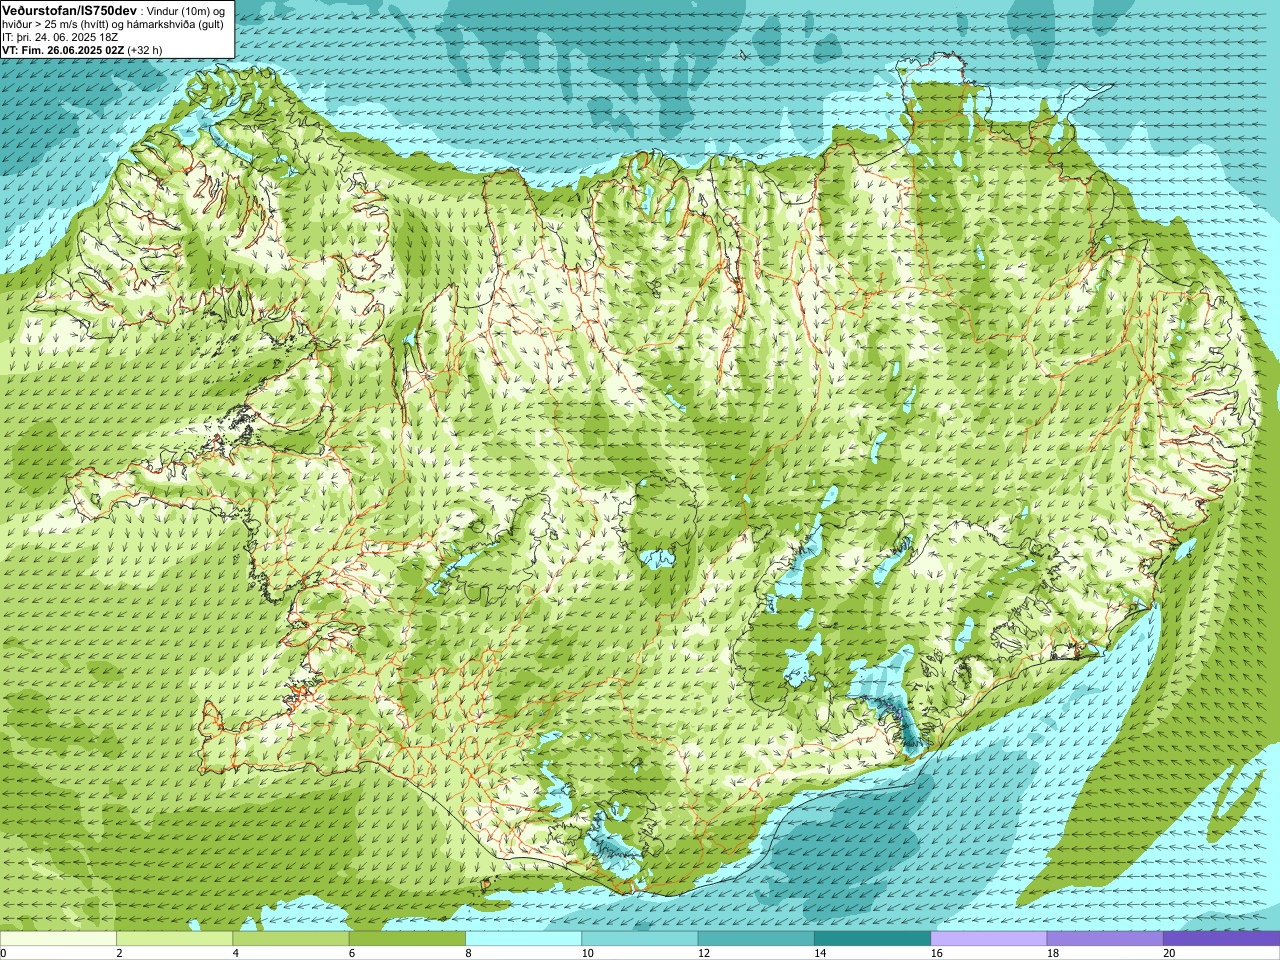The width and height of the screenshot is (1280, 960).
Task: Click the 6–8 m/s dark green legend swatch
Action: pos(407,939)
